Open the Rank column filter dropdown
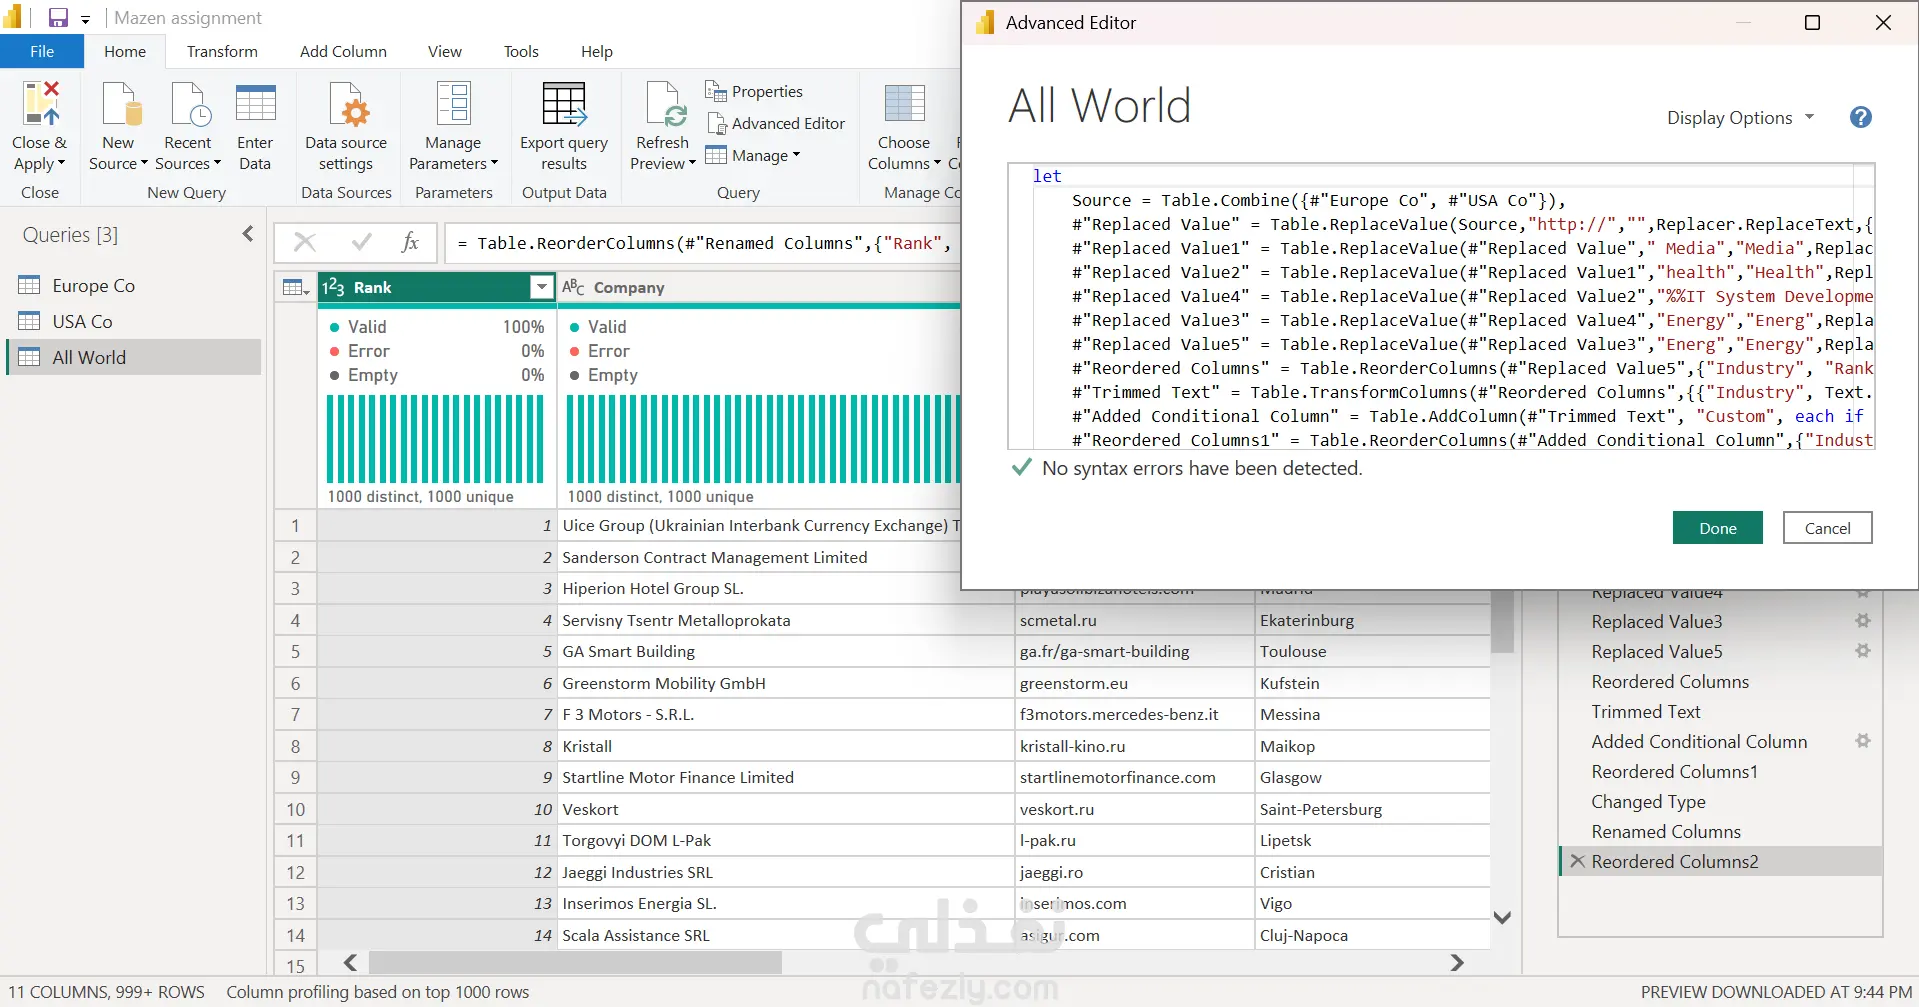 (541, 287)
